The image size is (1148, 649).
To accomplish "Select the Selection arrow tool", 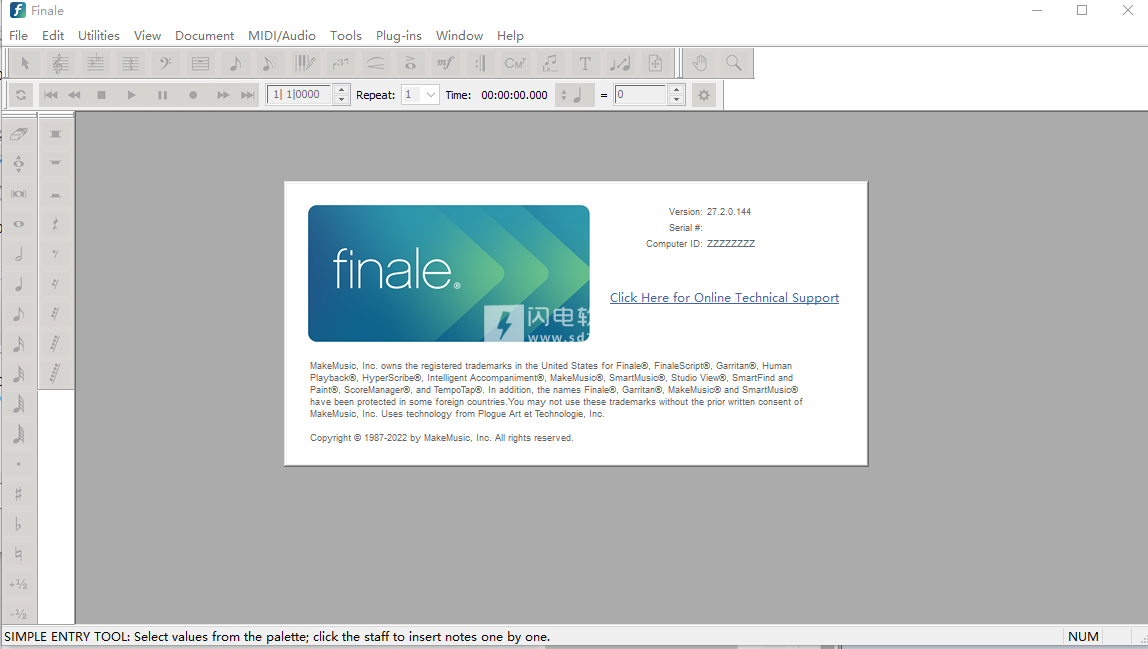I will (25, 64).
